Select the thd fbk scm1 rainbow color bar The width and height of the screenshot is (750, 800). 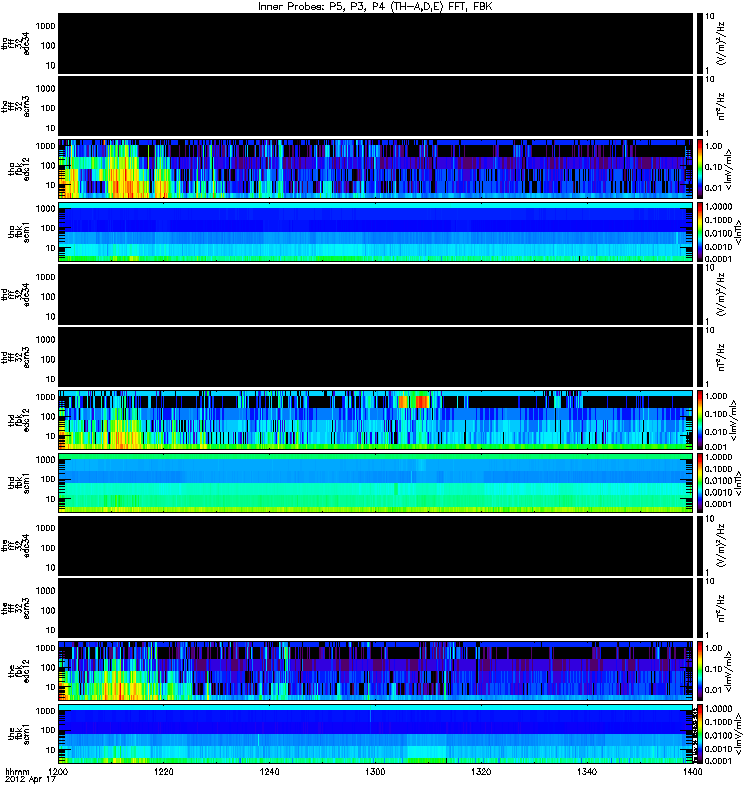click(700, 485)
